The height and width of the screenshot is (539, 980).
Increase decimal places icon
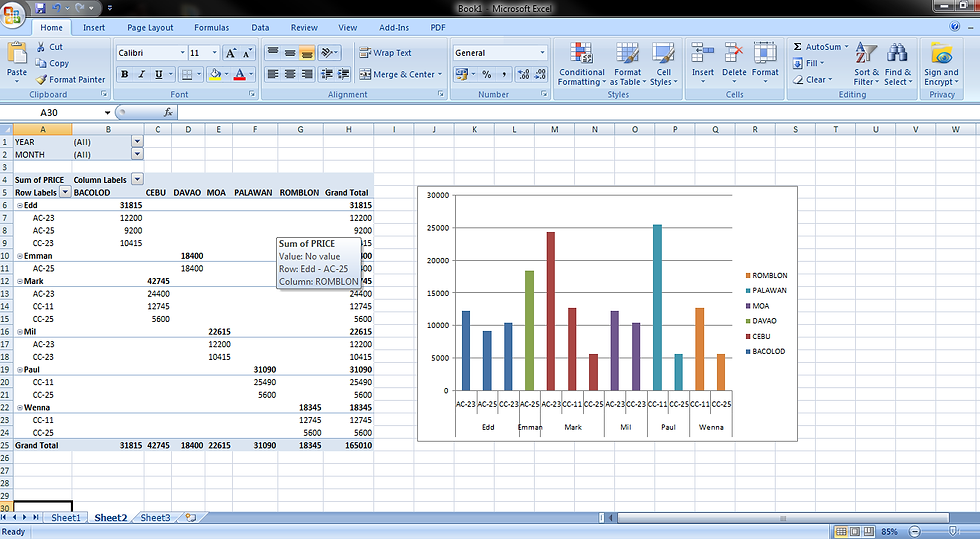524,74
